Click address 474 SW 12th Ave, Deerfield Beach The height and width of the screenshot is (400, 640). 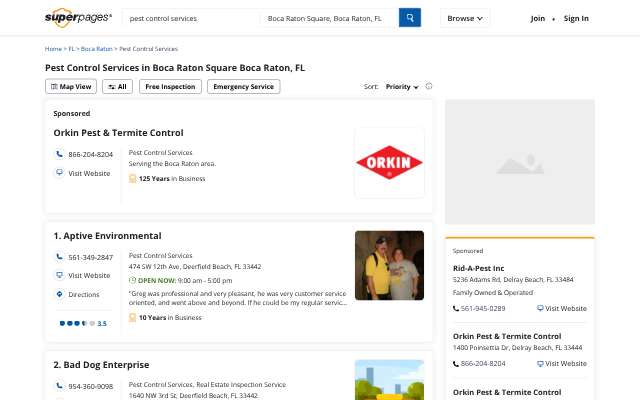(x=195, y=267)
